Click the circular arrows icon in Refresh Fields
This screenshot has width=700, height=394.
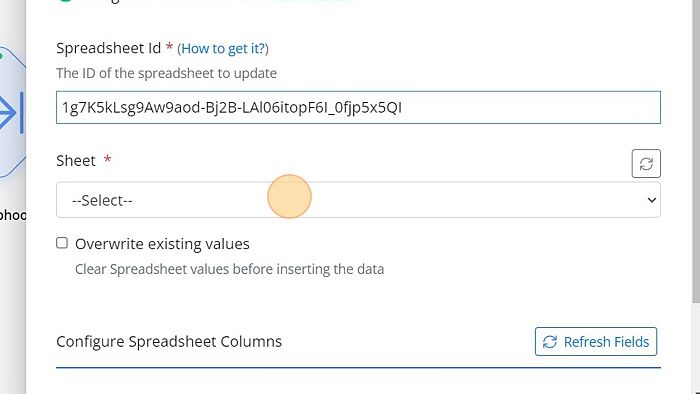tap(550, 342)
